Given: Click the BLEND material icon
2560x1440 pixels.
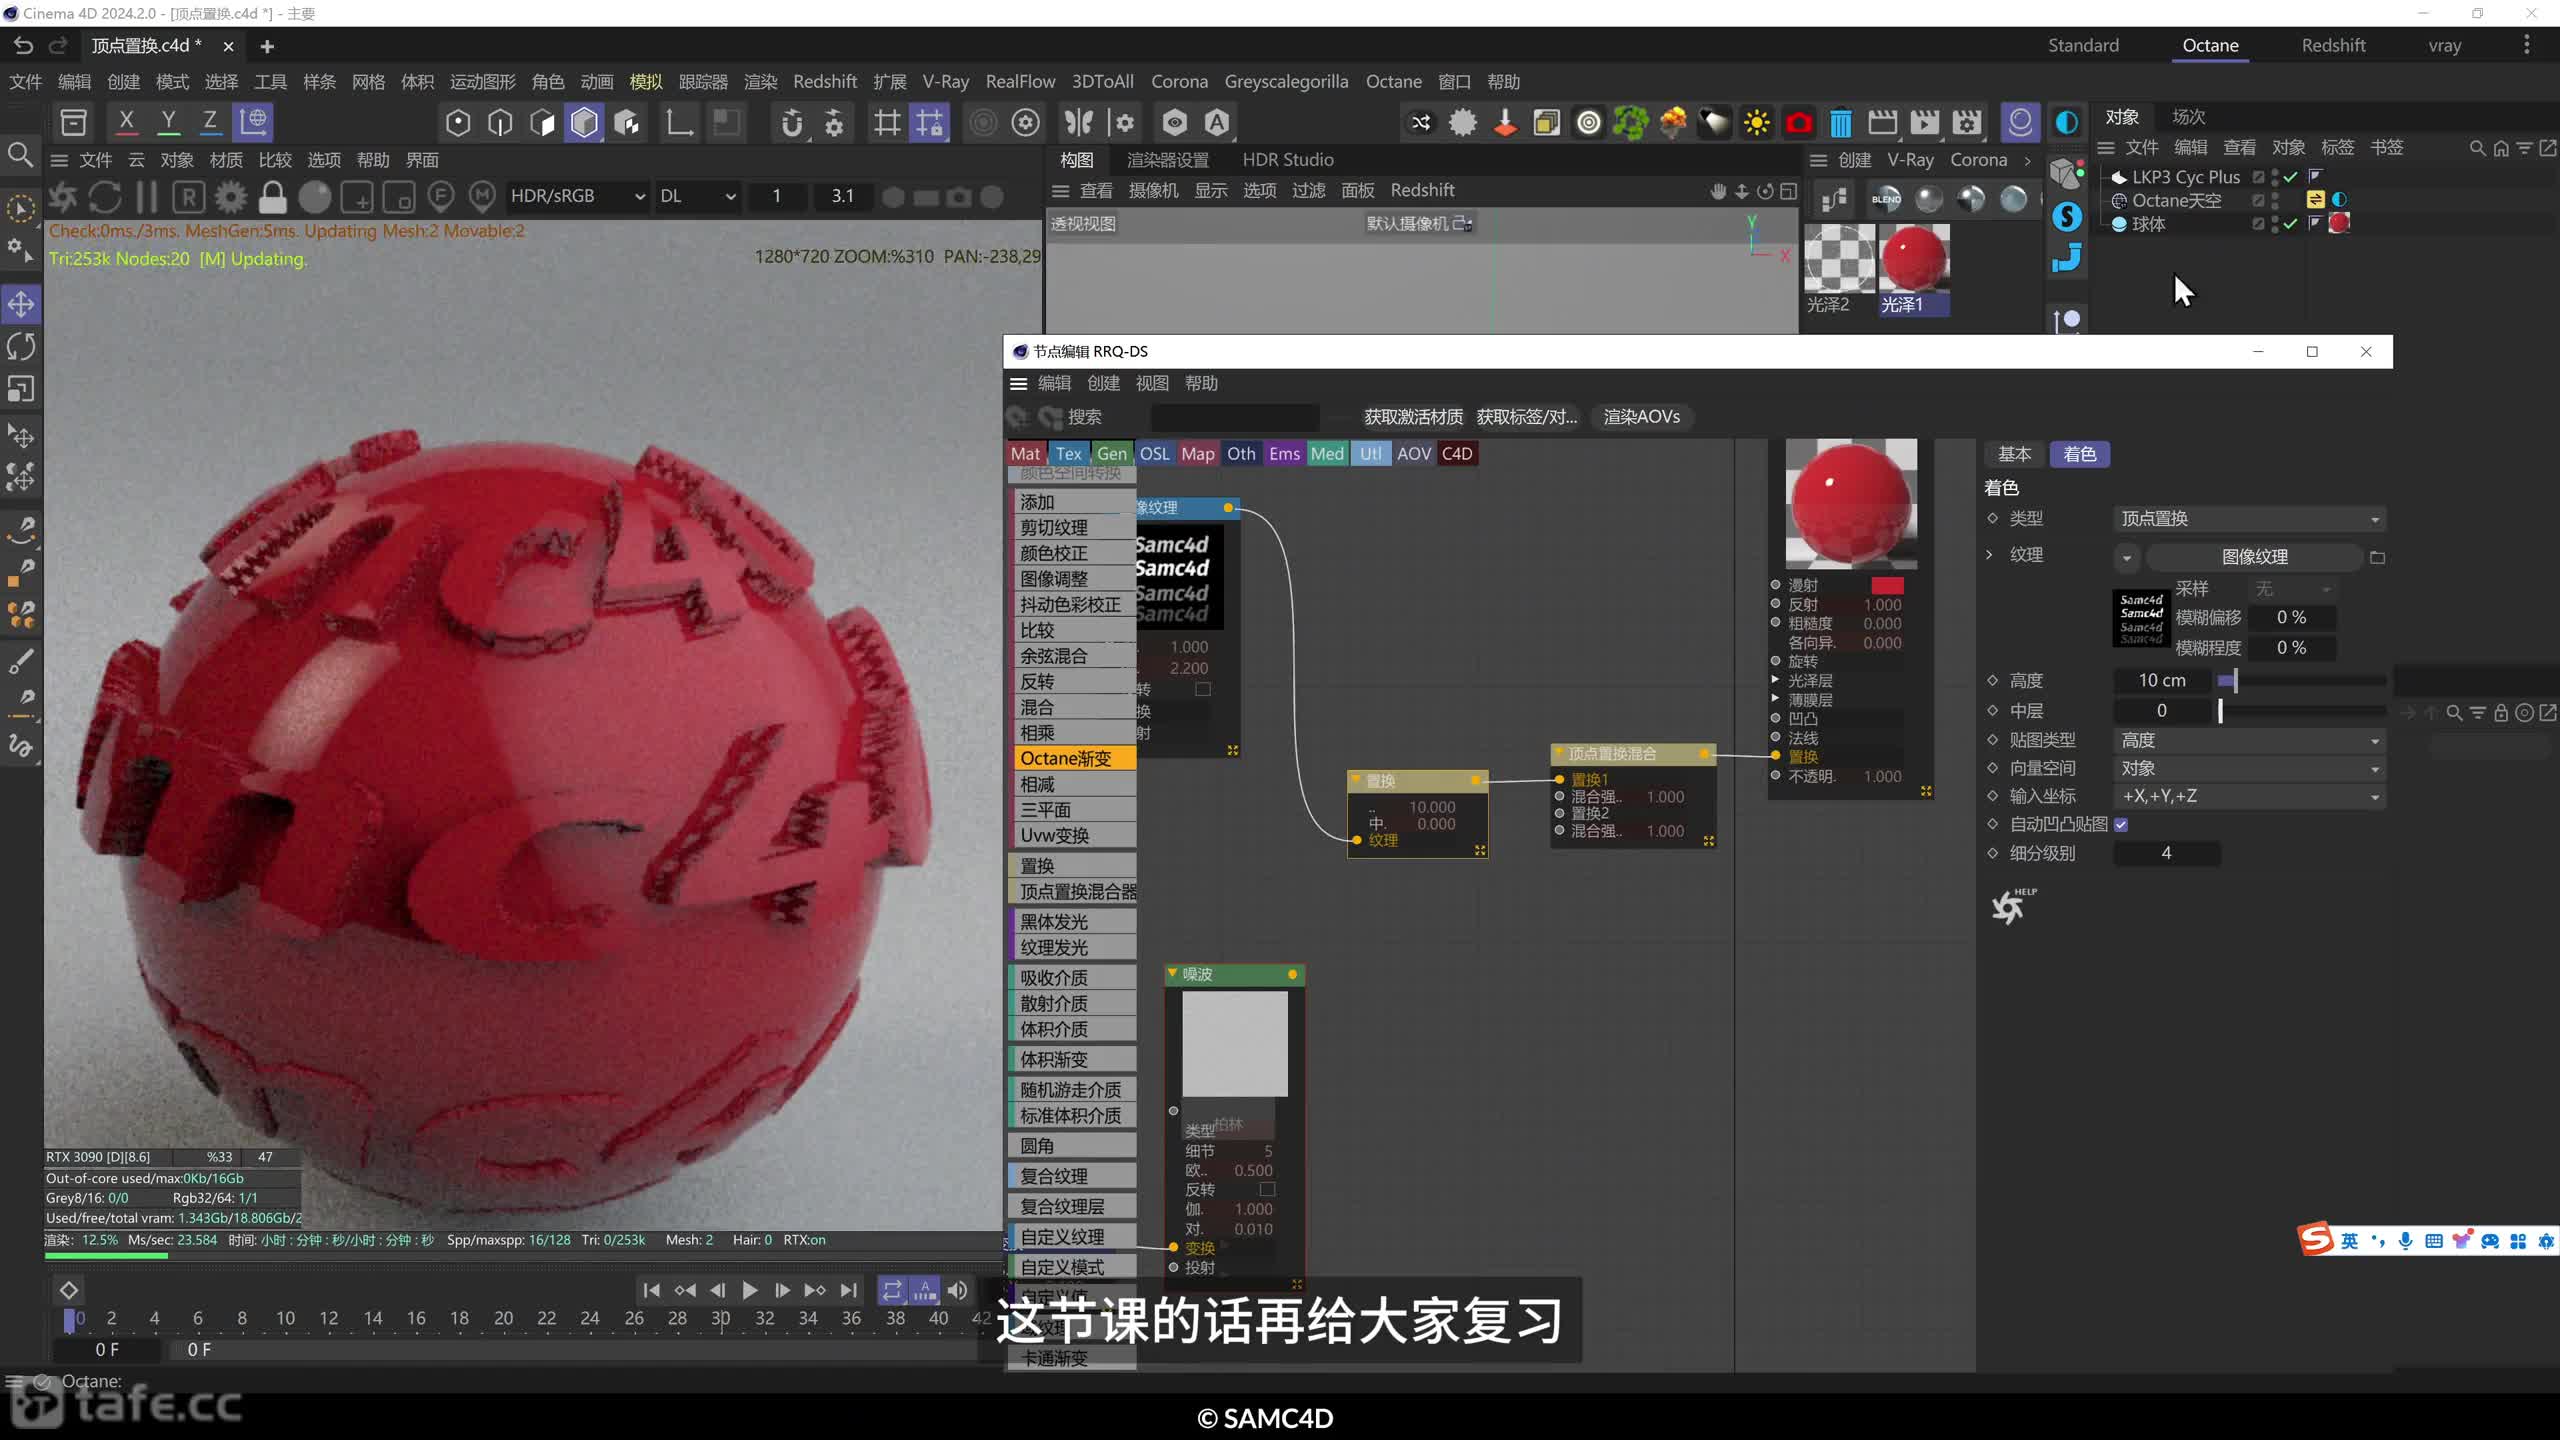Looking at the screenshot, I should click(x=1886, y=199).
